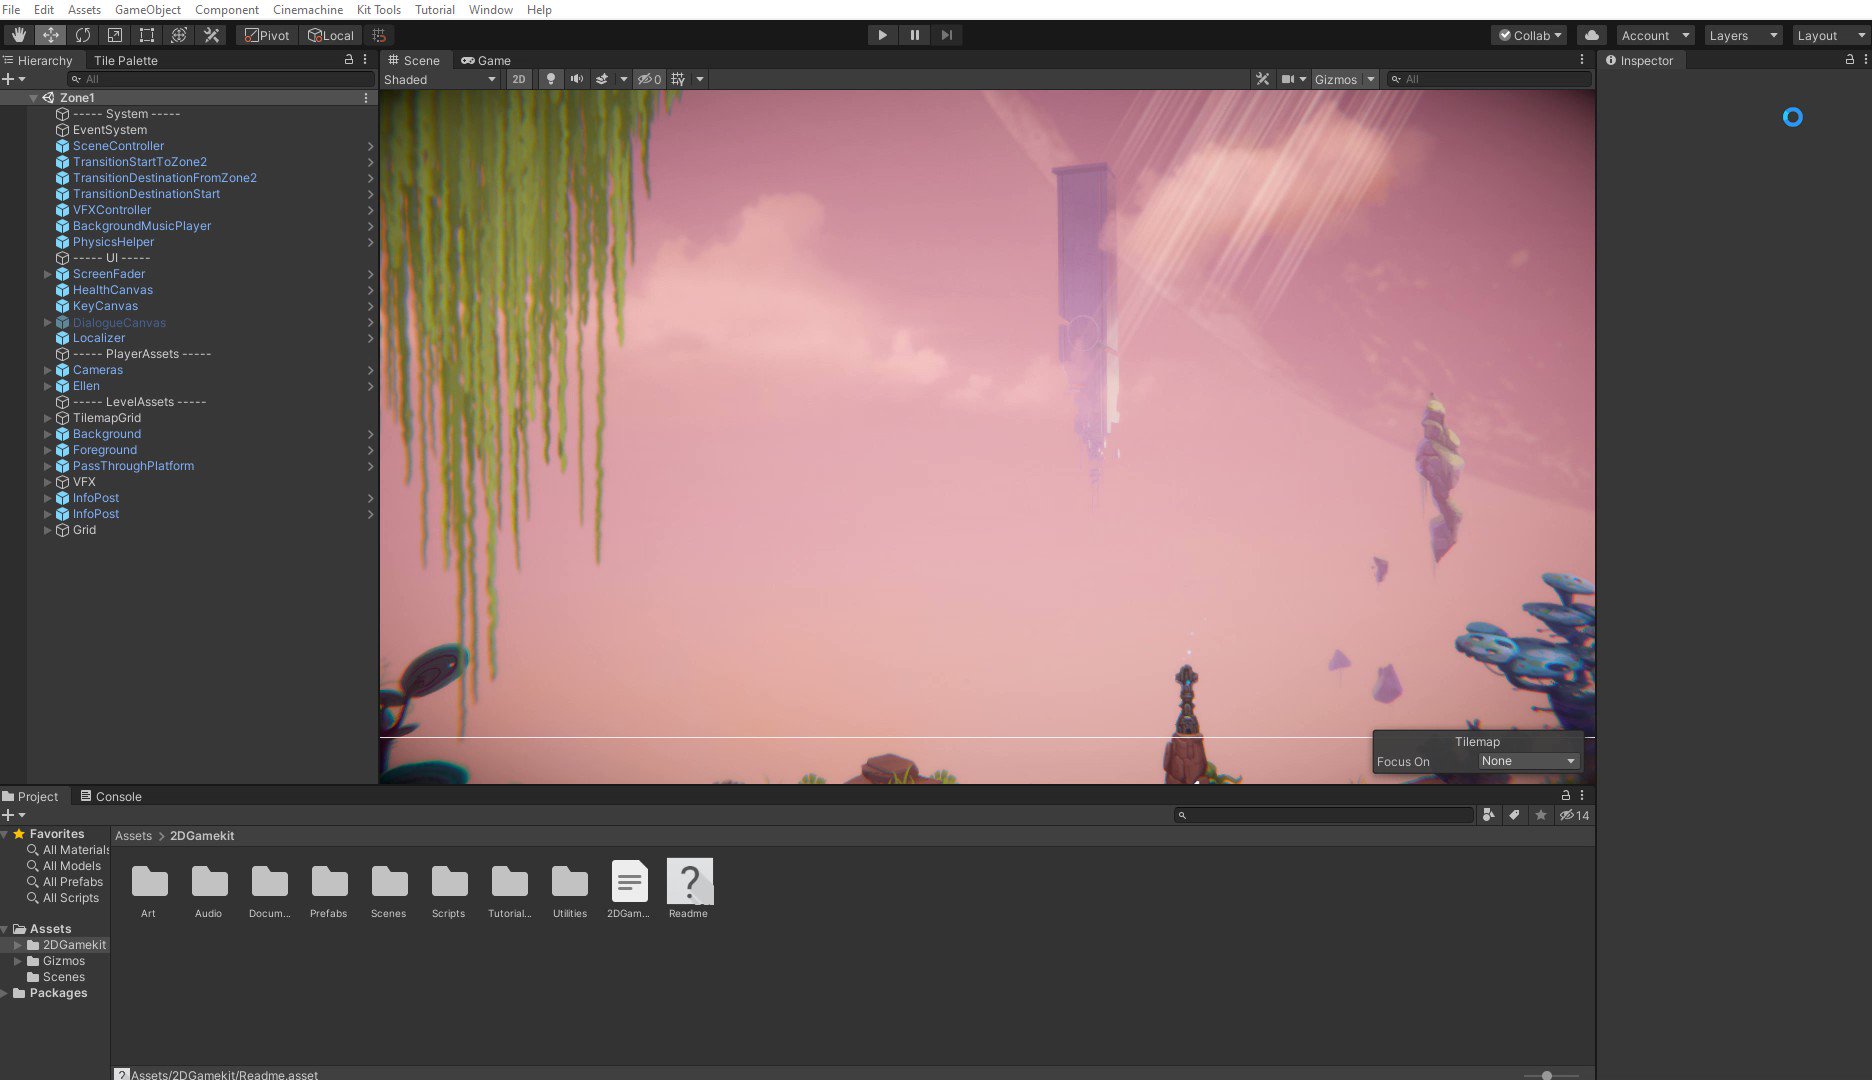Toggle scene effects (skybox, fog) icon
Image resolution: width=1872 pixels, height=1080 pixels.
(602, 79)
